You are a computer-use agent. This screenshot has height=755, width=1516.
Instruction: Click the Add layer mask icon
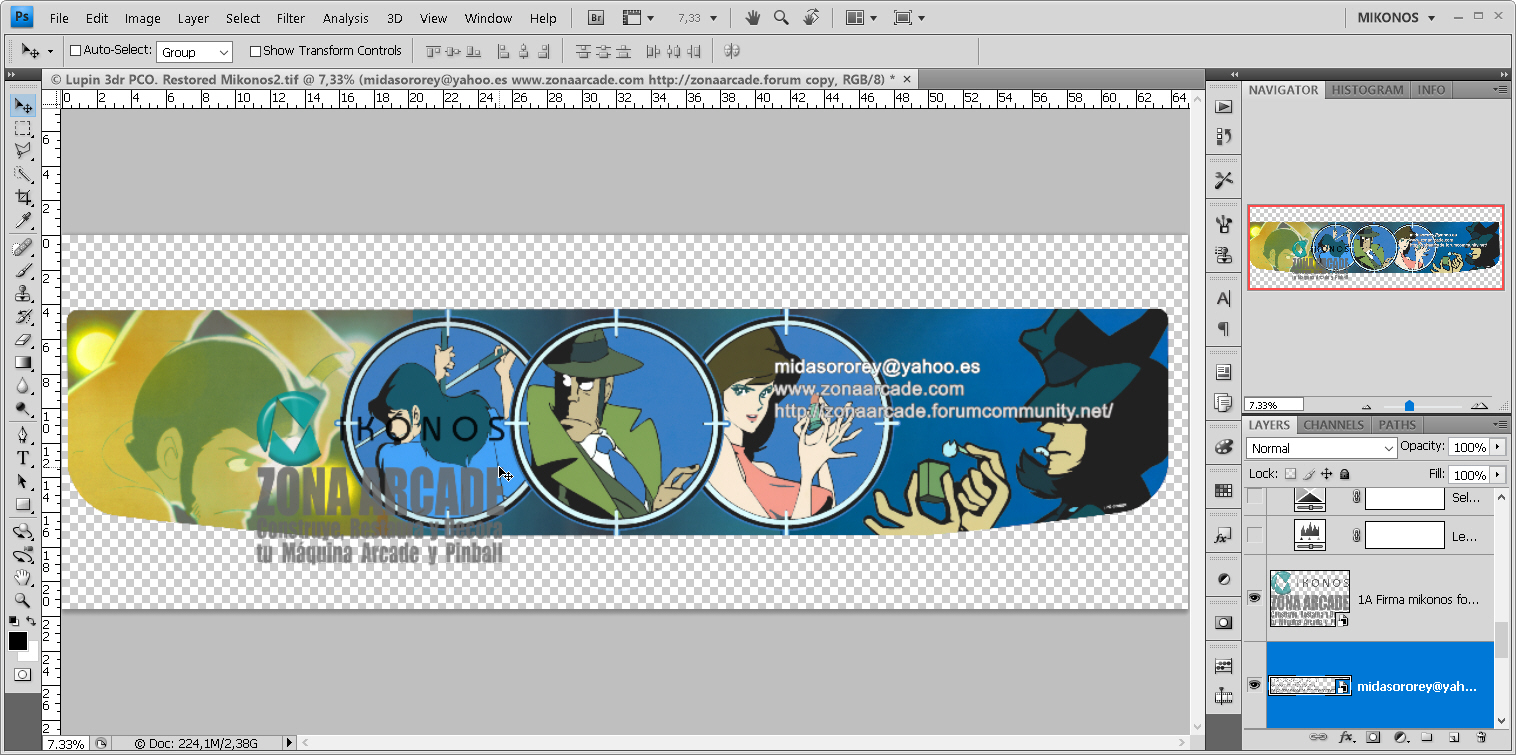(x=1372, y=738)
